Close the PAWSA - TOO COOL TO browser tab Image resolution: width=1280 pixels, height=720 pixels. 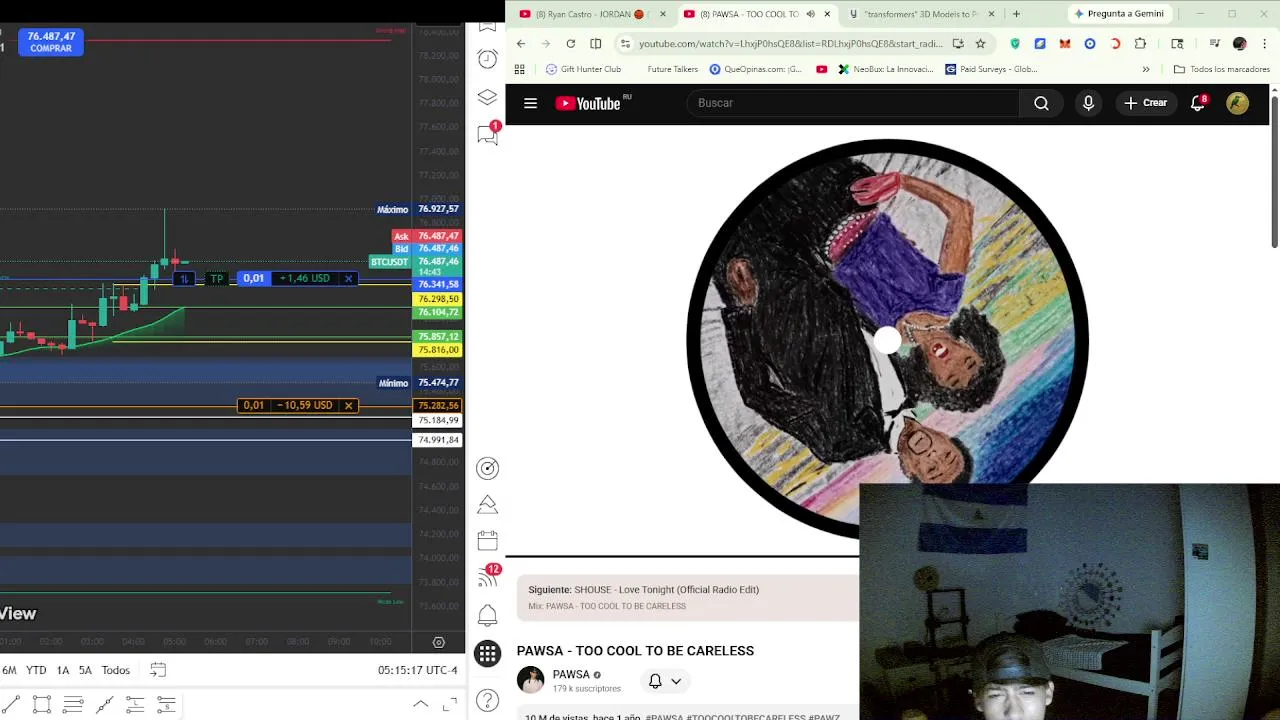pyautogui.click(x=827, y=14)
